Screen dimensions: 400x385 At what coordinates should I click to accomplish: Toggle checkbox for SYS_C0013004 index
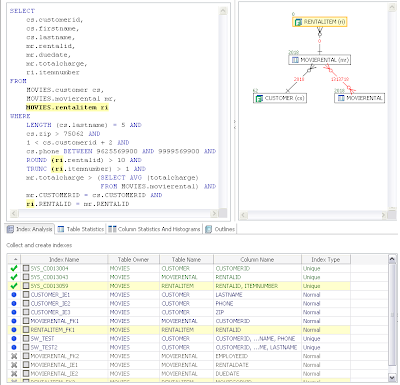tap(26, 268)
